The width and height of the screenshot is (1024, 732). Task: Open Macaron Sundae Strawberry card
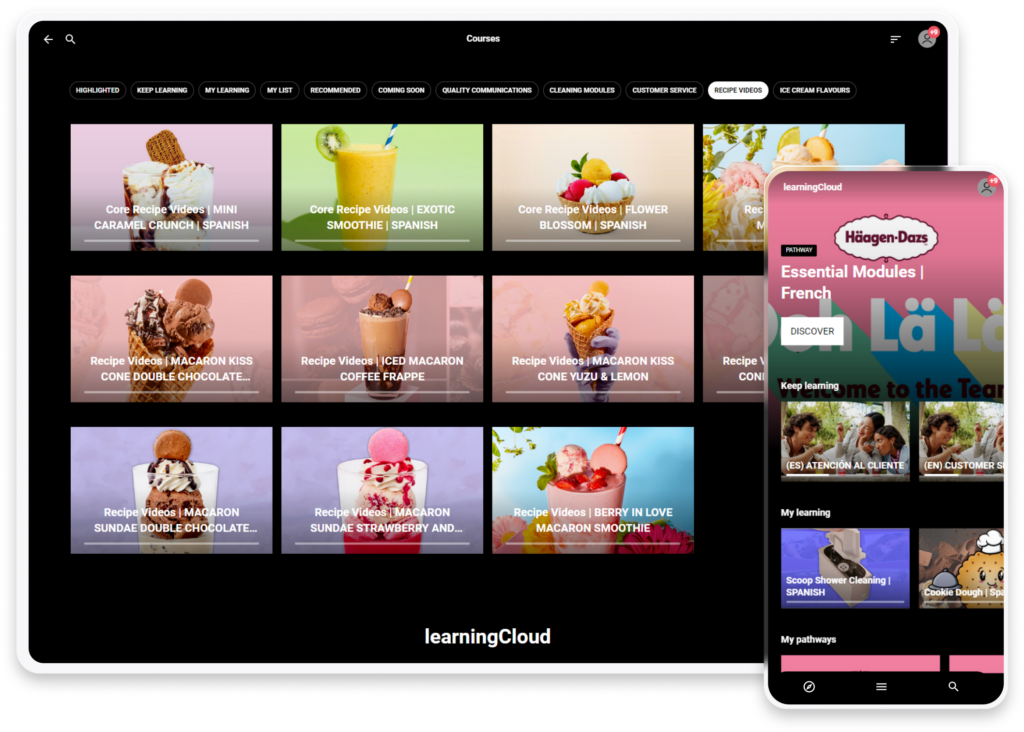pos(382,490)
